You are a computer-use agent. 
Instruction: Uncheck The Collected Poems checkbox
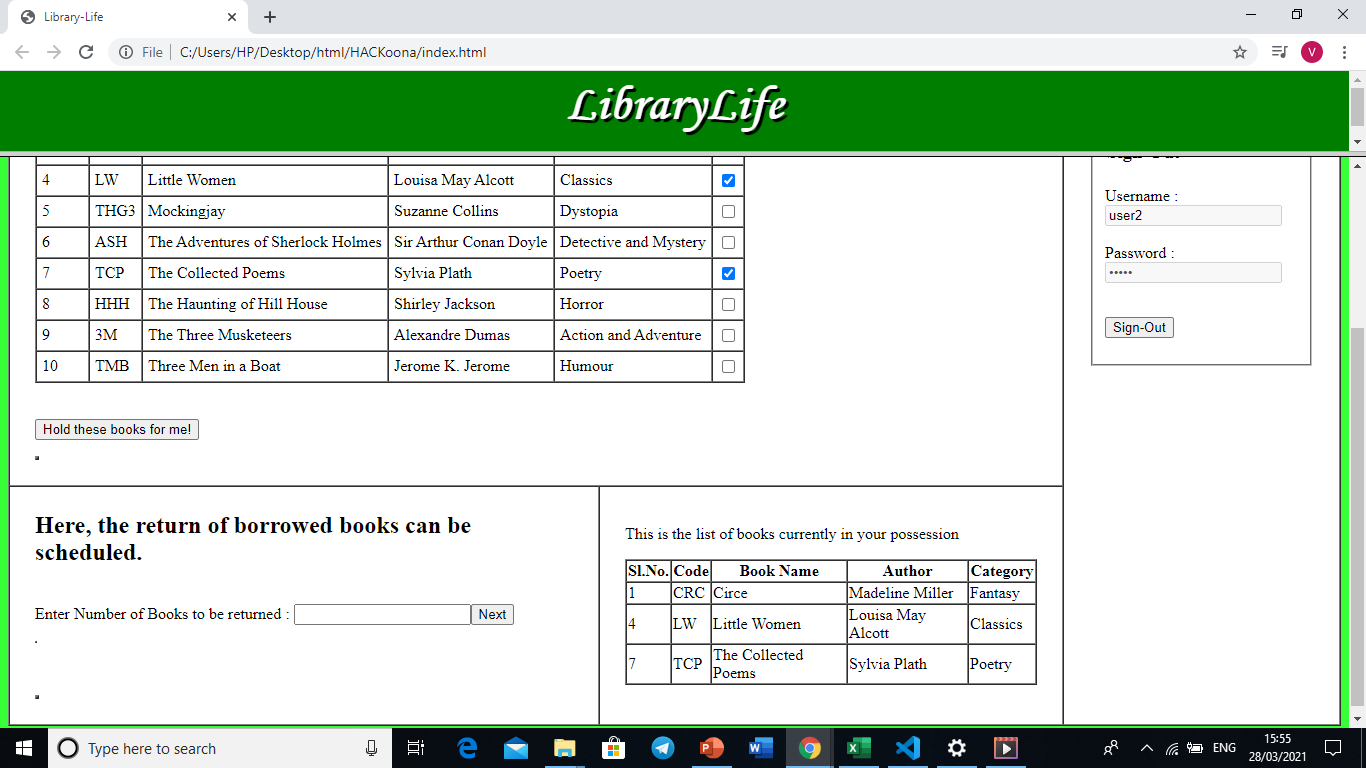(728, 273)
